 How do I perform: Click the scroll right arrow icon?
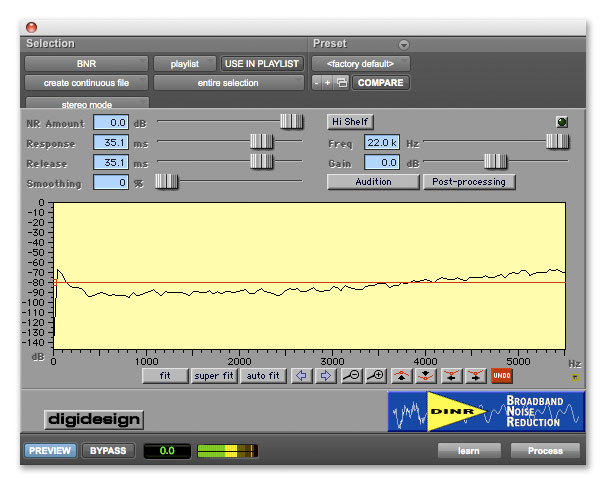[325, 376]
